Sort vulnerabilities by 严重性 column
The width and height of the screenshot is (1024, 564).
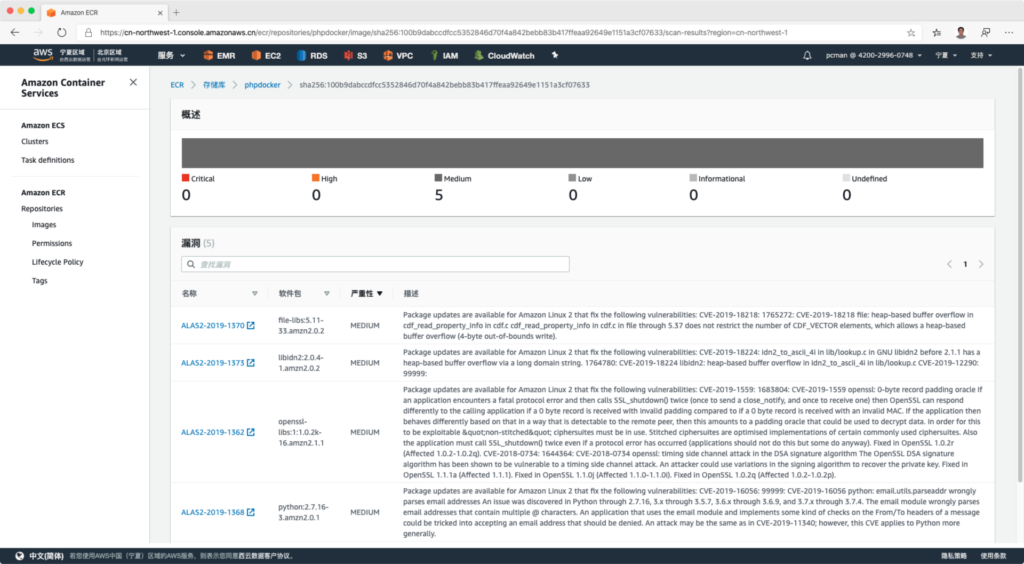click(366, 294)
